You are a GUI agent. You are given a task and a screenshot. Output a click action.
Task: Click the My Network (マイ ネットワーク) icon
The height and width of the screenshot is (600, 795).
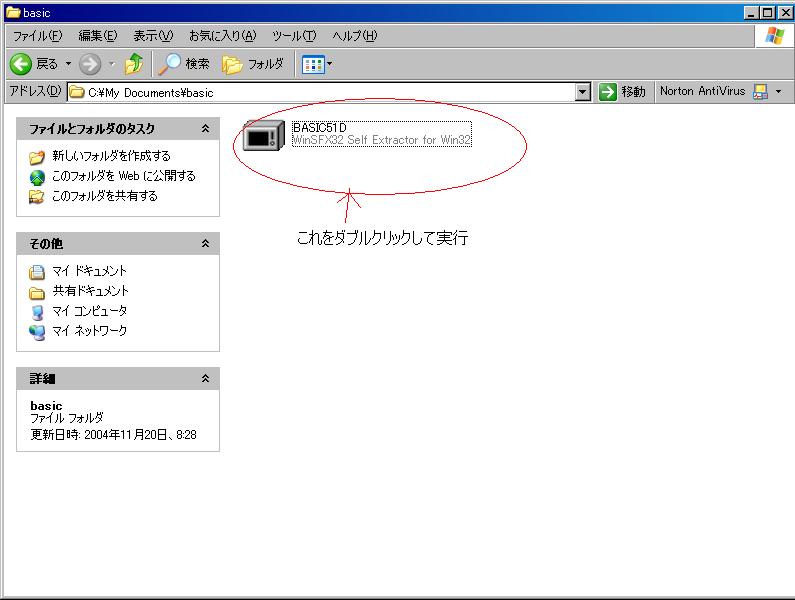pyautogui.click(x=37, y=332)
